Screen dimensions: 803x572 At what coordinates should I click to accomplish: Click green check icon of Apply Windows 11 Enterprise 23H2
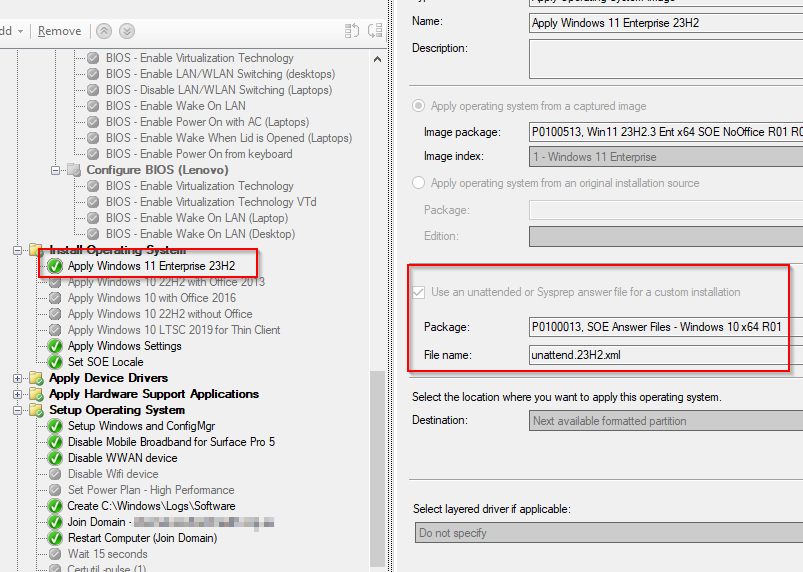[55, 266]
